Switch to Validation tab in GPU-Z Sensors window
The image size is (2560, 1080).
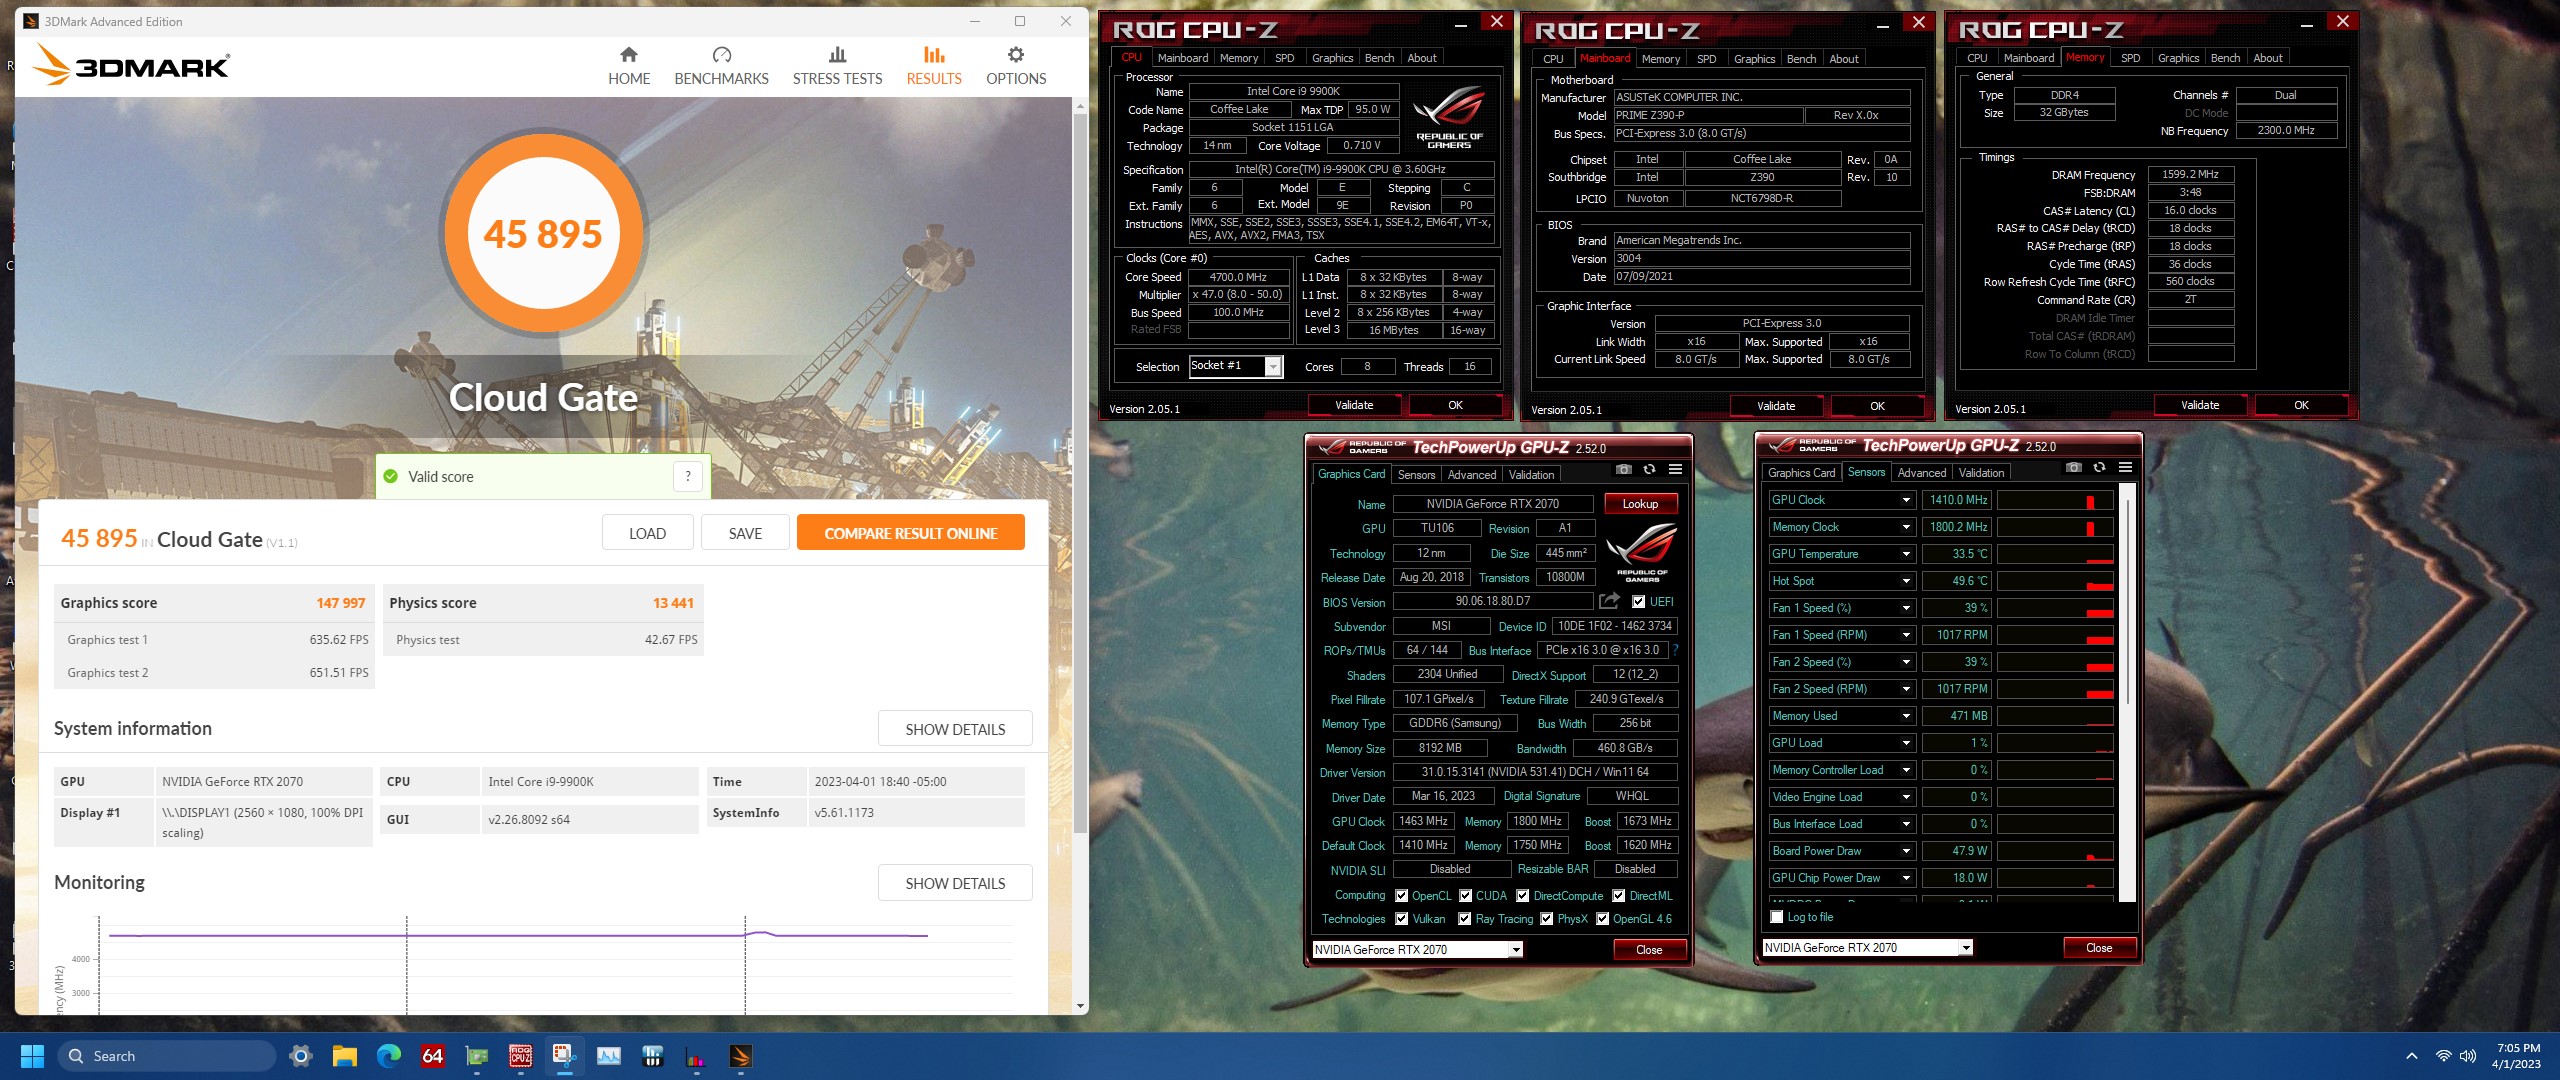tap(1981, 473)
